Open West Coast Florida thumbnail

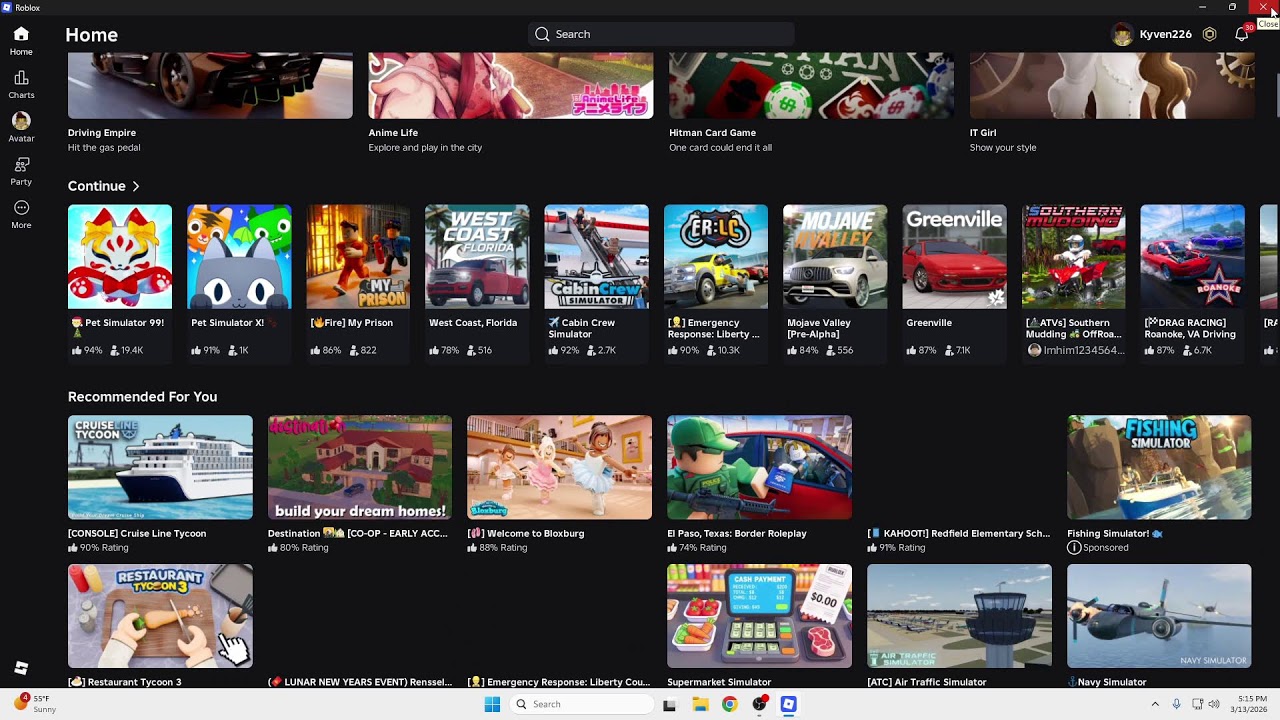(477, 257)
